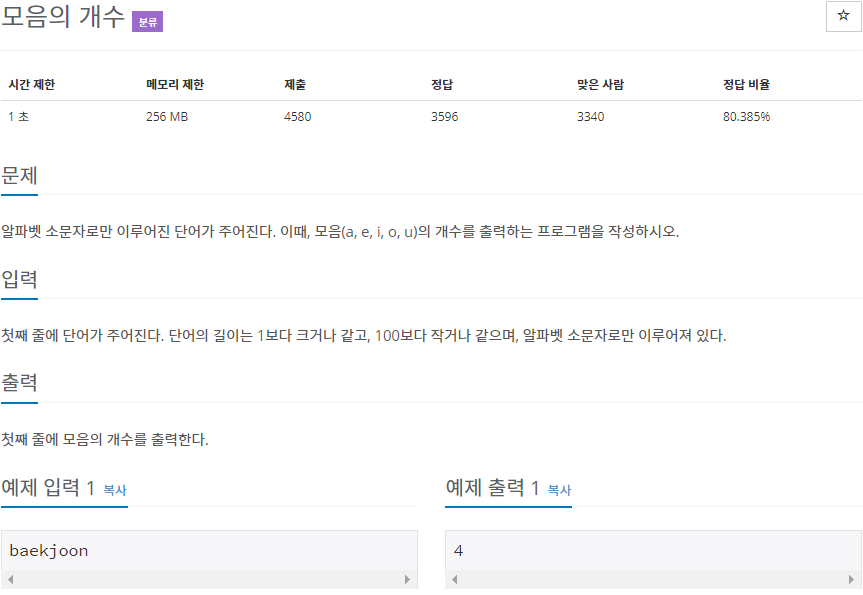The height and width of the screenshot is (595, 863).
Task: Click the 모음의 개수 problem title
Action: pyautogui.click(x=63, y=17)
